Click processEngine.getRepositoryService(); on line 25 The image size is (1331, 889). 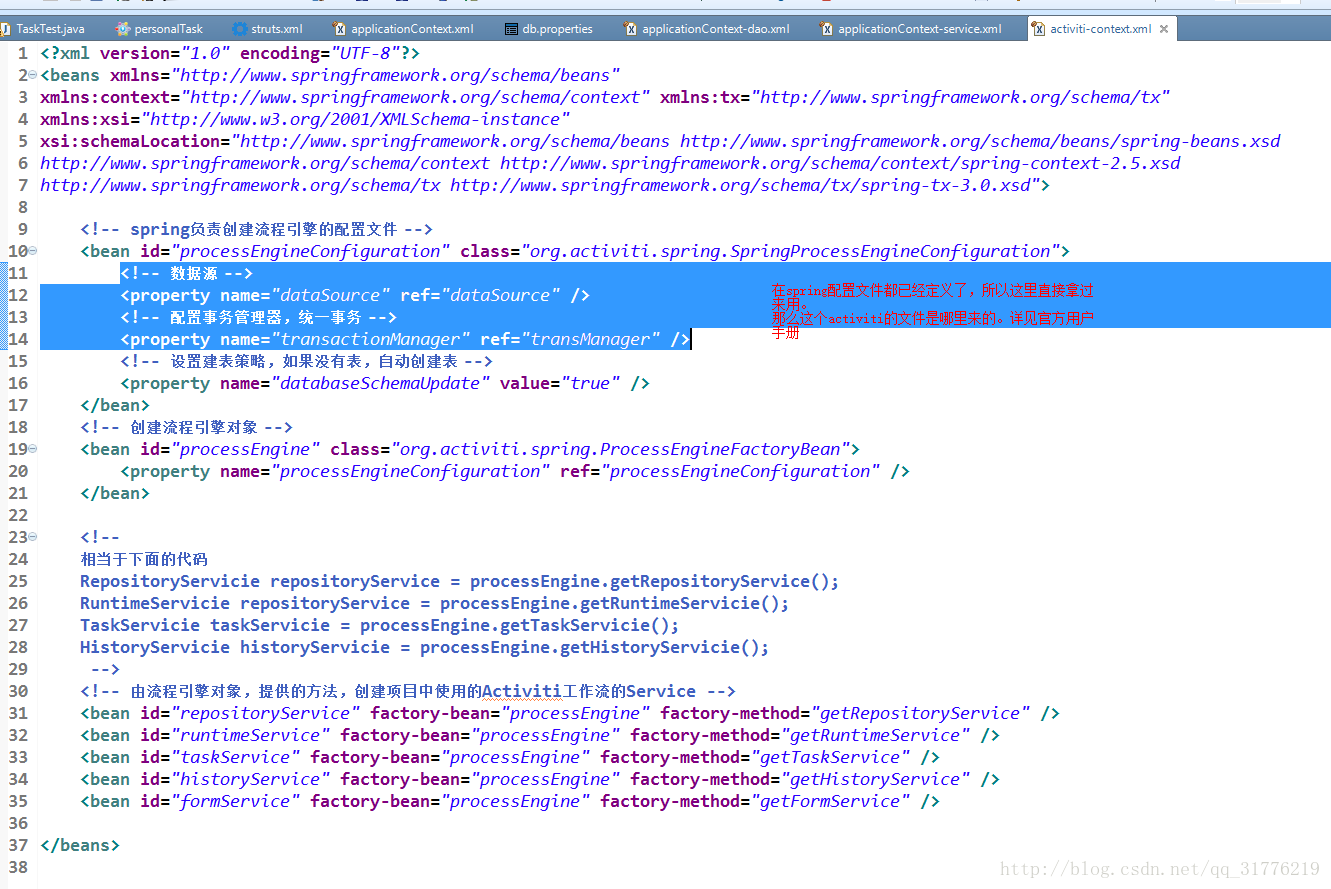[655, 581]
